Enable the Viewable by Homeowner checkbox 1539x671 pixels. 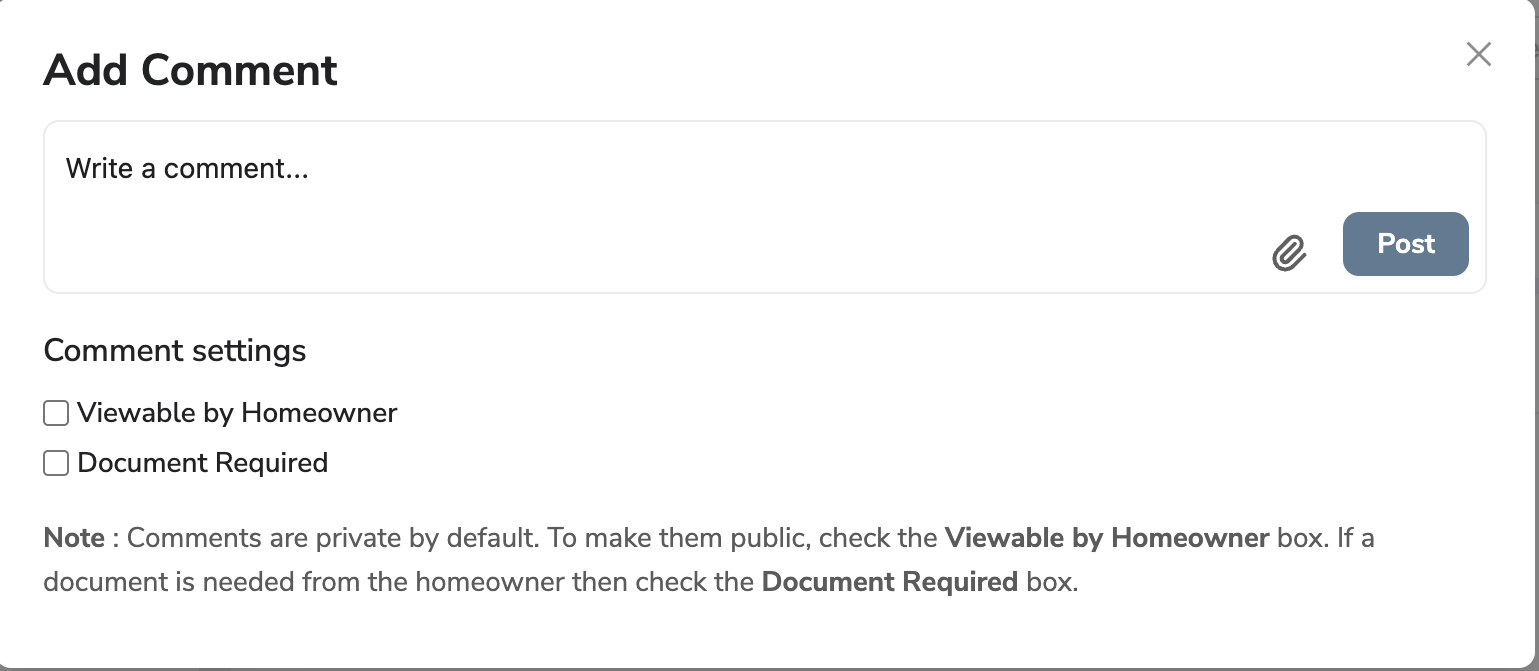56,413
